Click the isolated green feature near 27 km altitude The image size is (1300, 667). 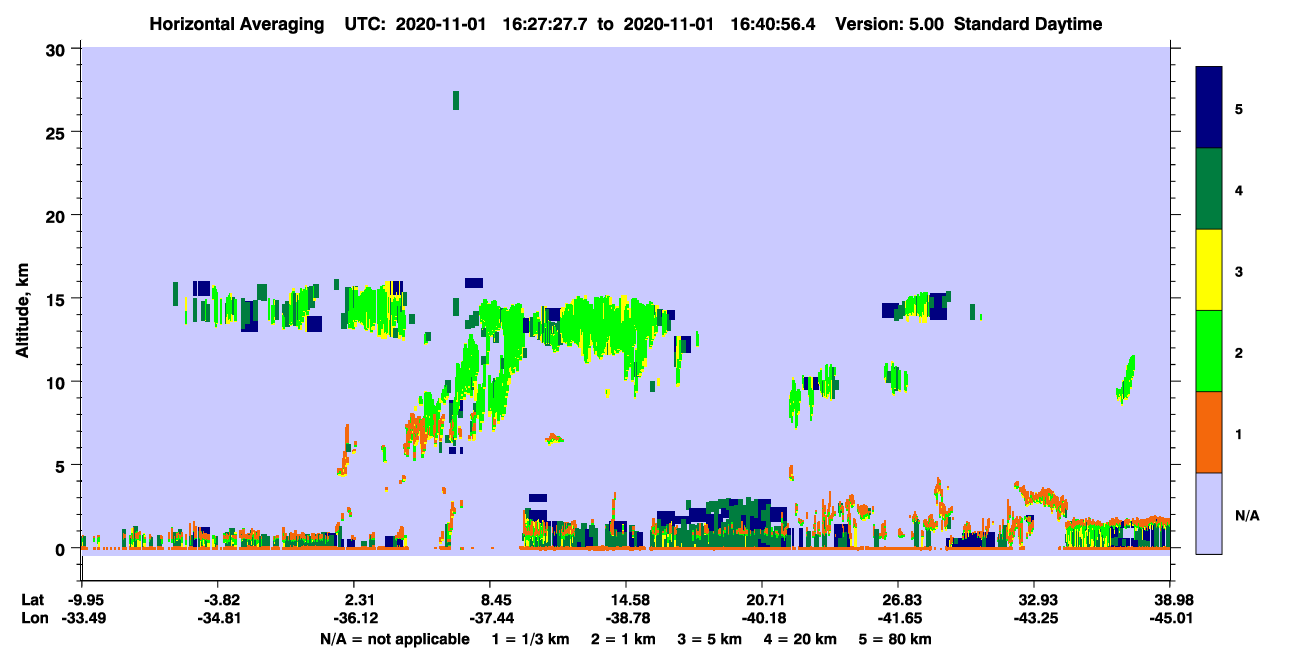456,100
